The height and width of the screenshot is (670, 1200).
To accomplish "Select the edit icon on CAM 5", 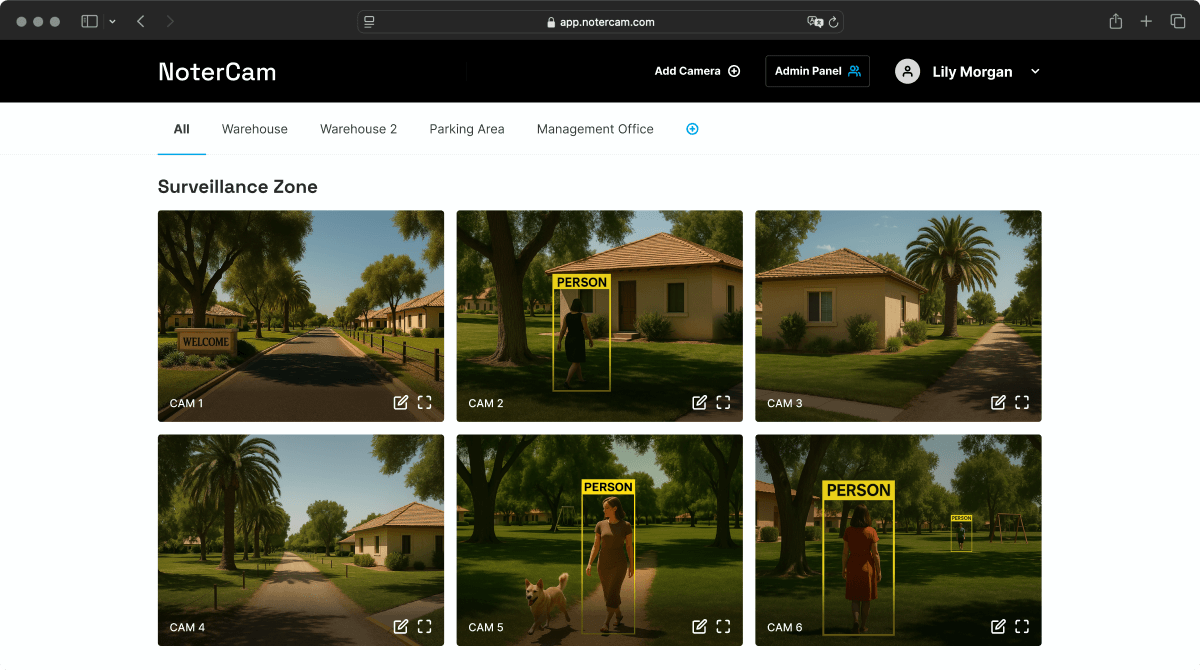I will pos(699,626).
